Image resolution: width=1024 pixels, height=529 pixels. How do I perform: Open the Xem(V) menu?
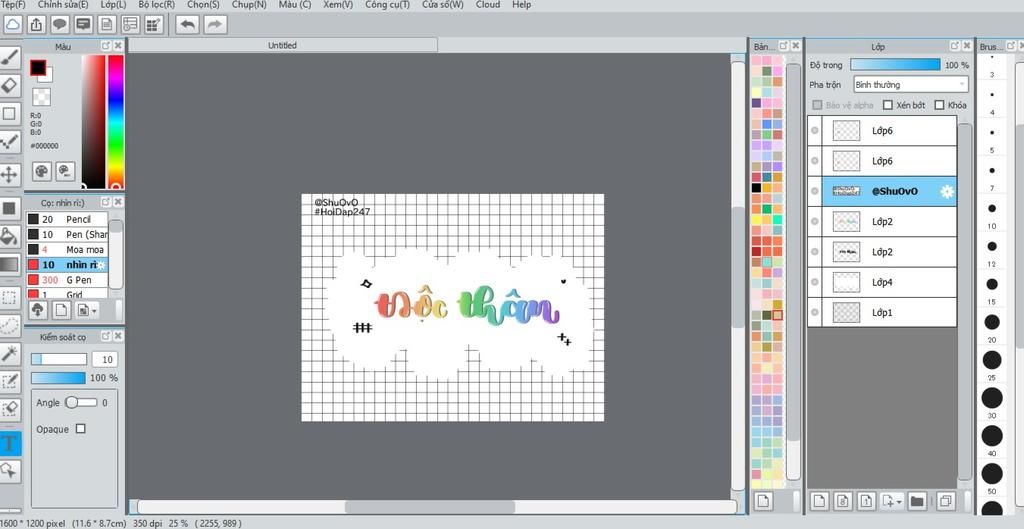(338, 5)
